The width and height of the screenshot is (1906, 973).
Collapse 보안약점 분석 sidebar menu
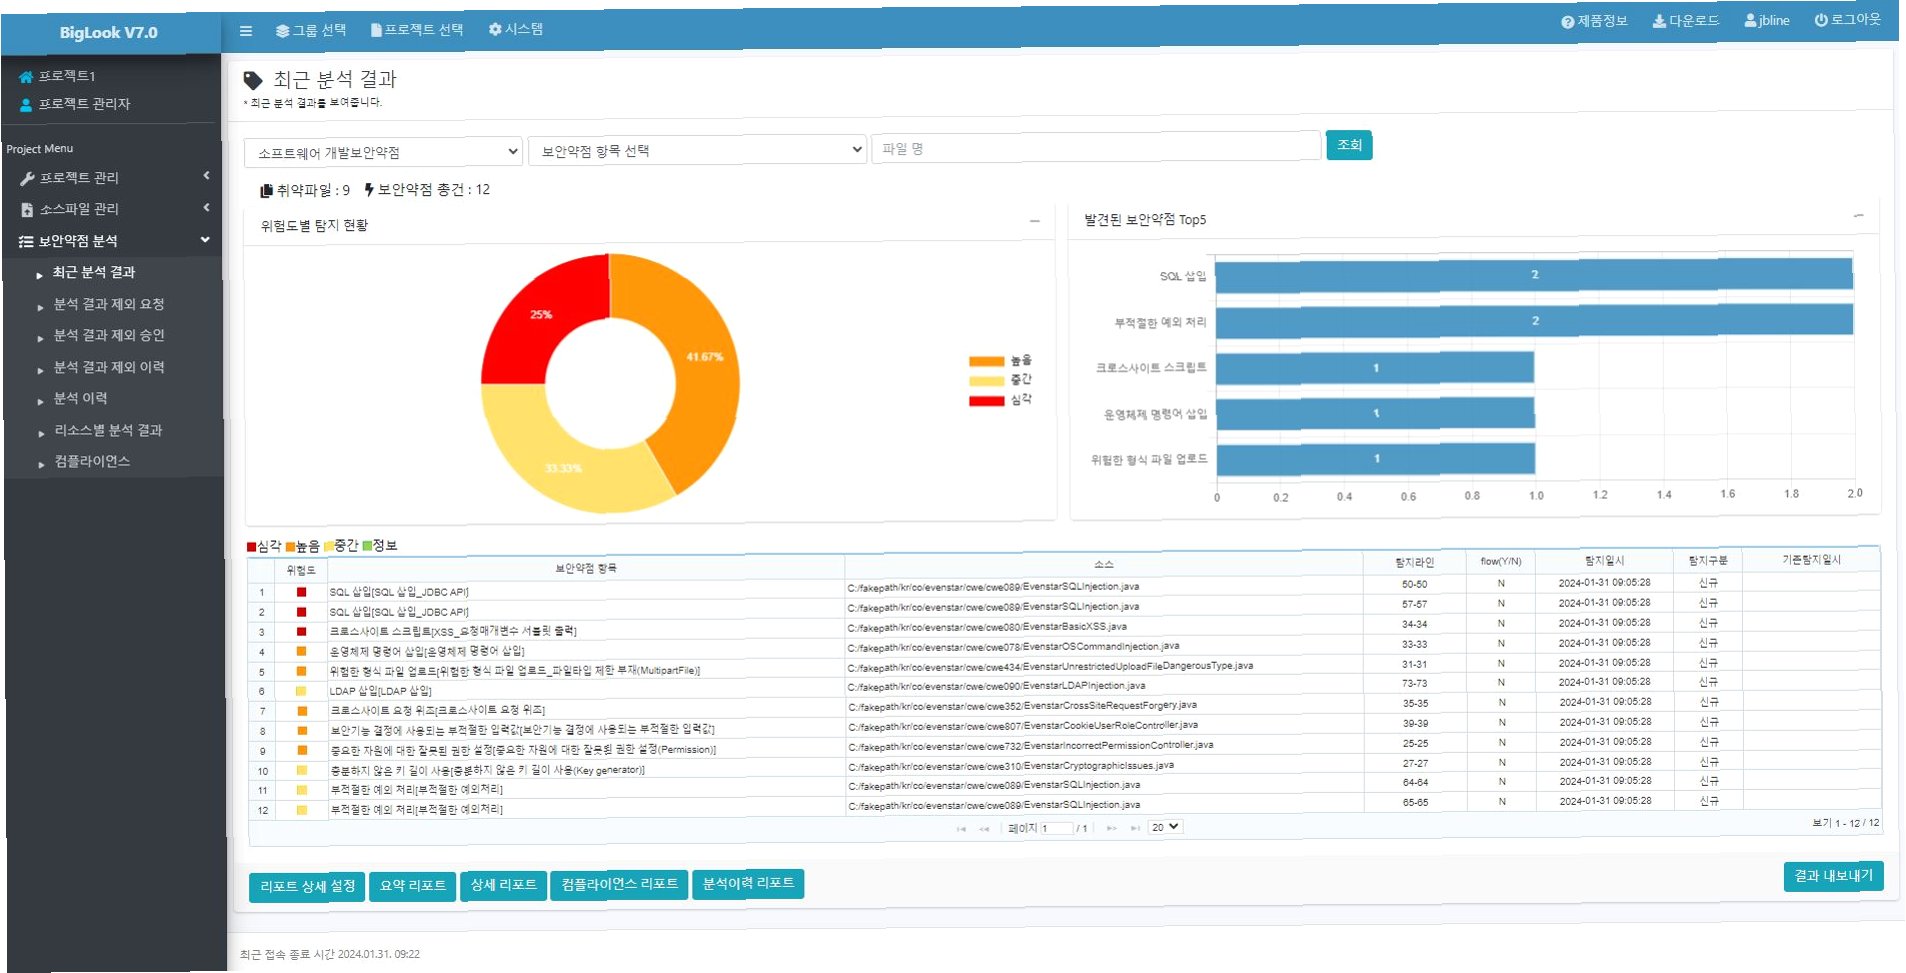click(x=113, y=241)
